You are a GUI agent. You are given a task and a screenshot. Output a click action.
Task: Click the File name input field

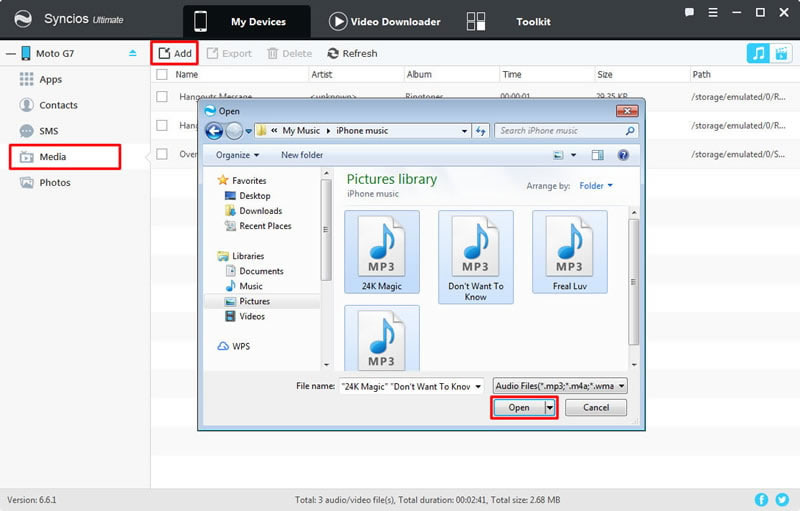pyautogui.click(x=406, y=387)
